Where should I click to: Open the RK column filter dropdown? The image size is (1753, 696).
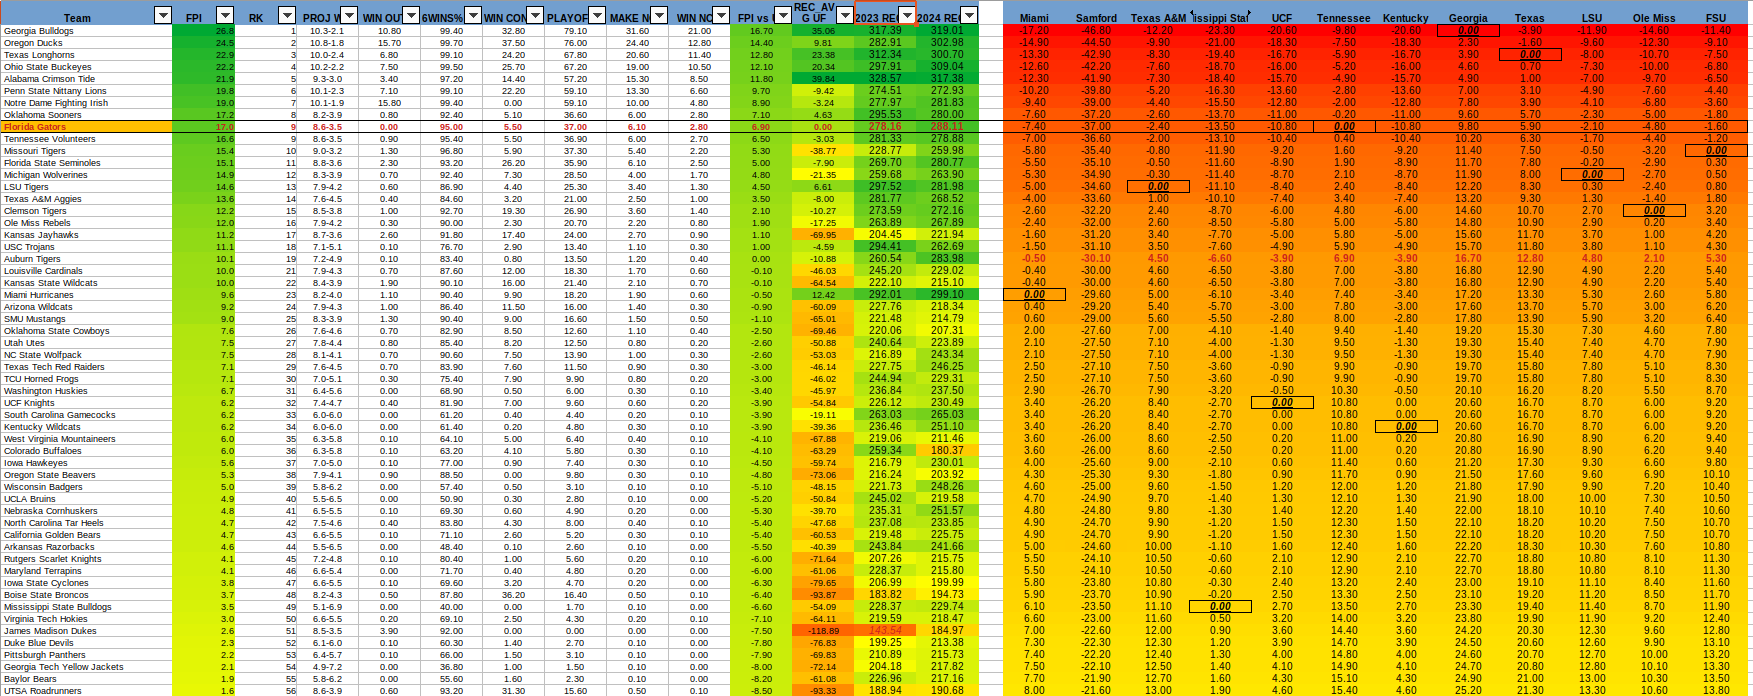coord(287,16)
